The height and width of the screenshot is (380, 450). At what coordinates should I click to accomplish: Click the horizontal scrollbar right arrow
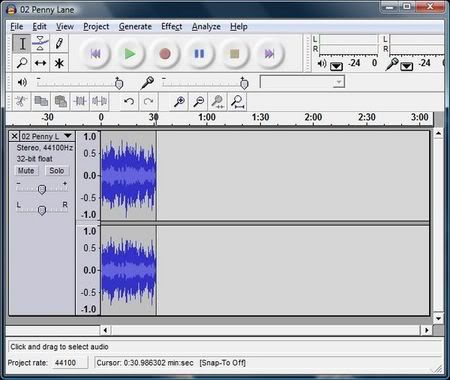pyautogui.click(x=427, y=330)
